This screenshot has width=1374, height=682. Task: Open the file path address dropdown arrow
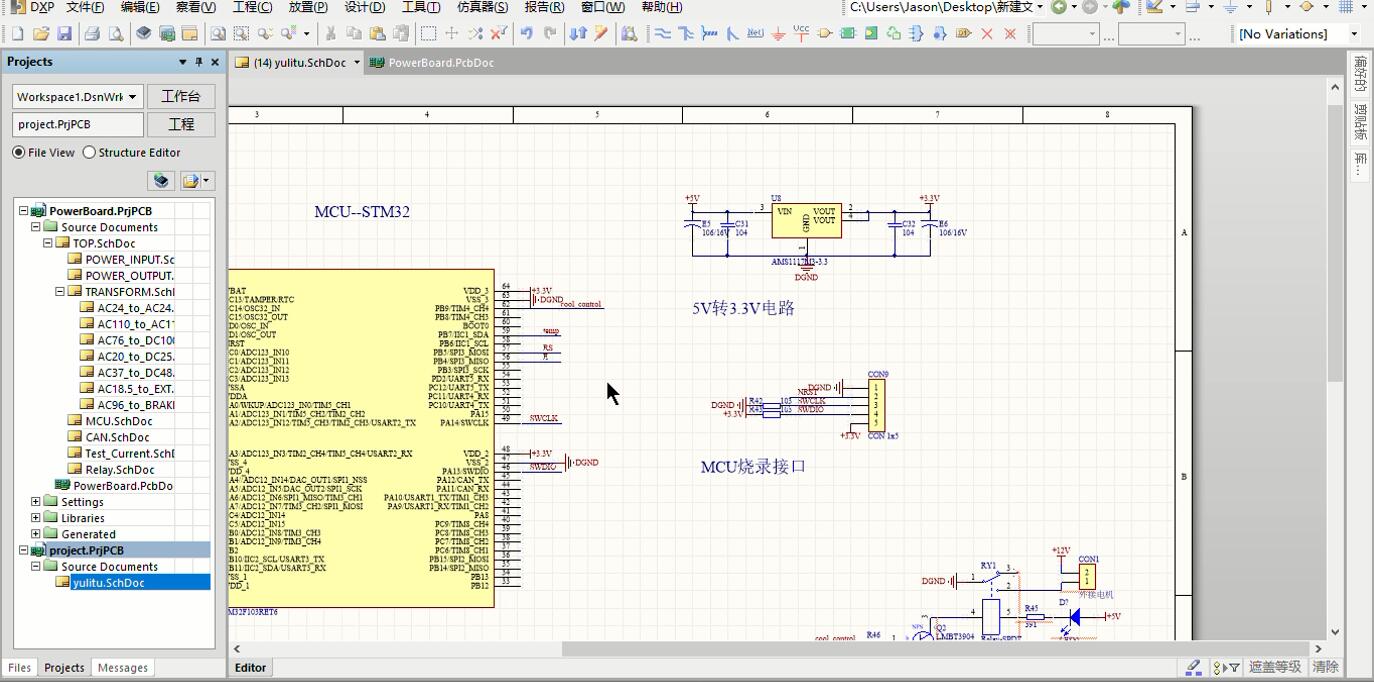[x=1040, y=7]
